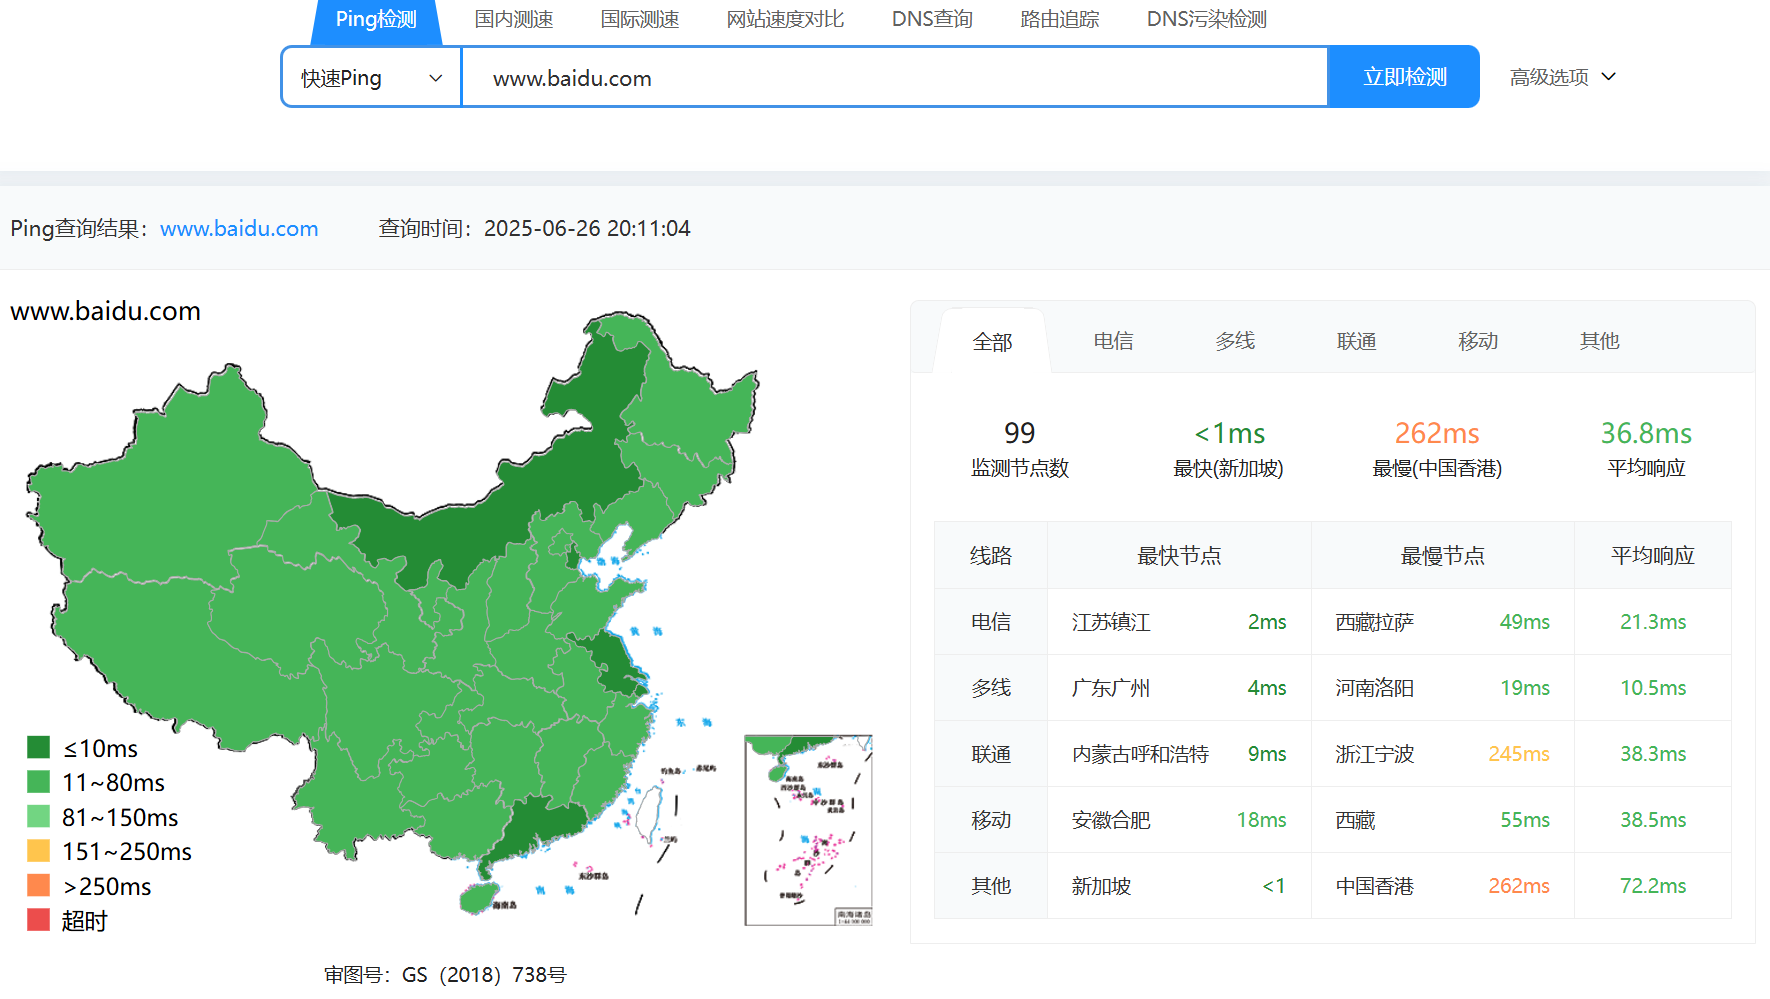Click the 超时 red legend swatch
Viewport: 1770px width, 999px height.
(x=39, y=920)
